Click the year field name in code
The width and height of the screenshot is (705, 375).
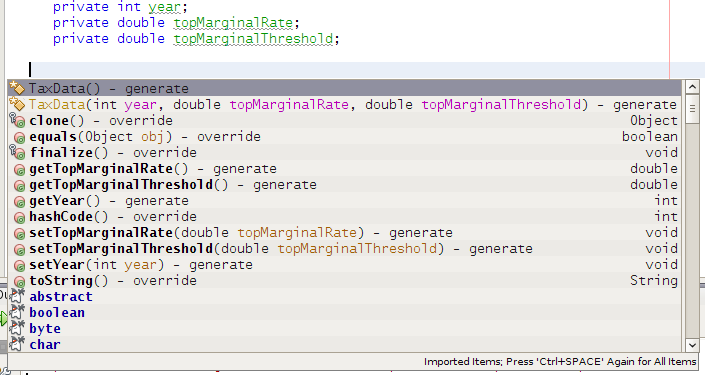tap(165, 7)
